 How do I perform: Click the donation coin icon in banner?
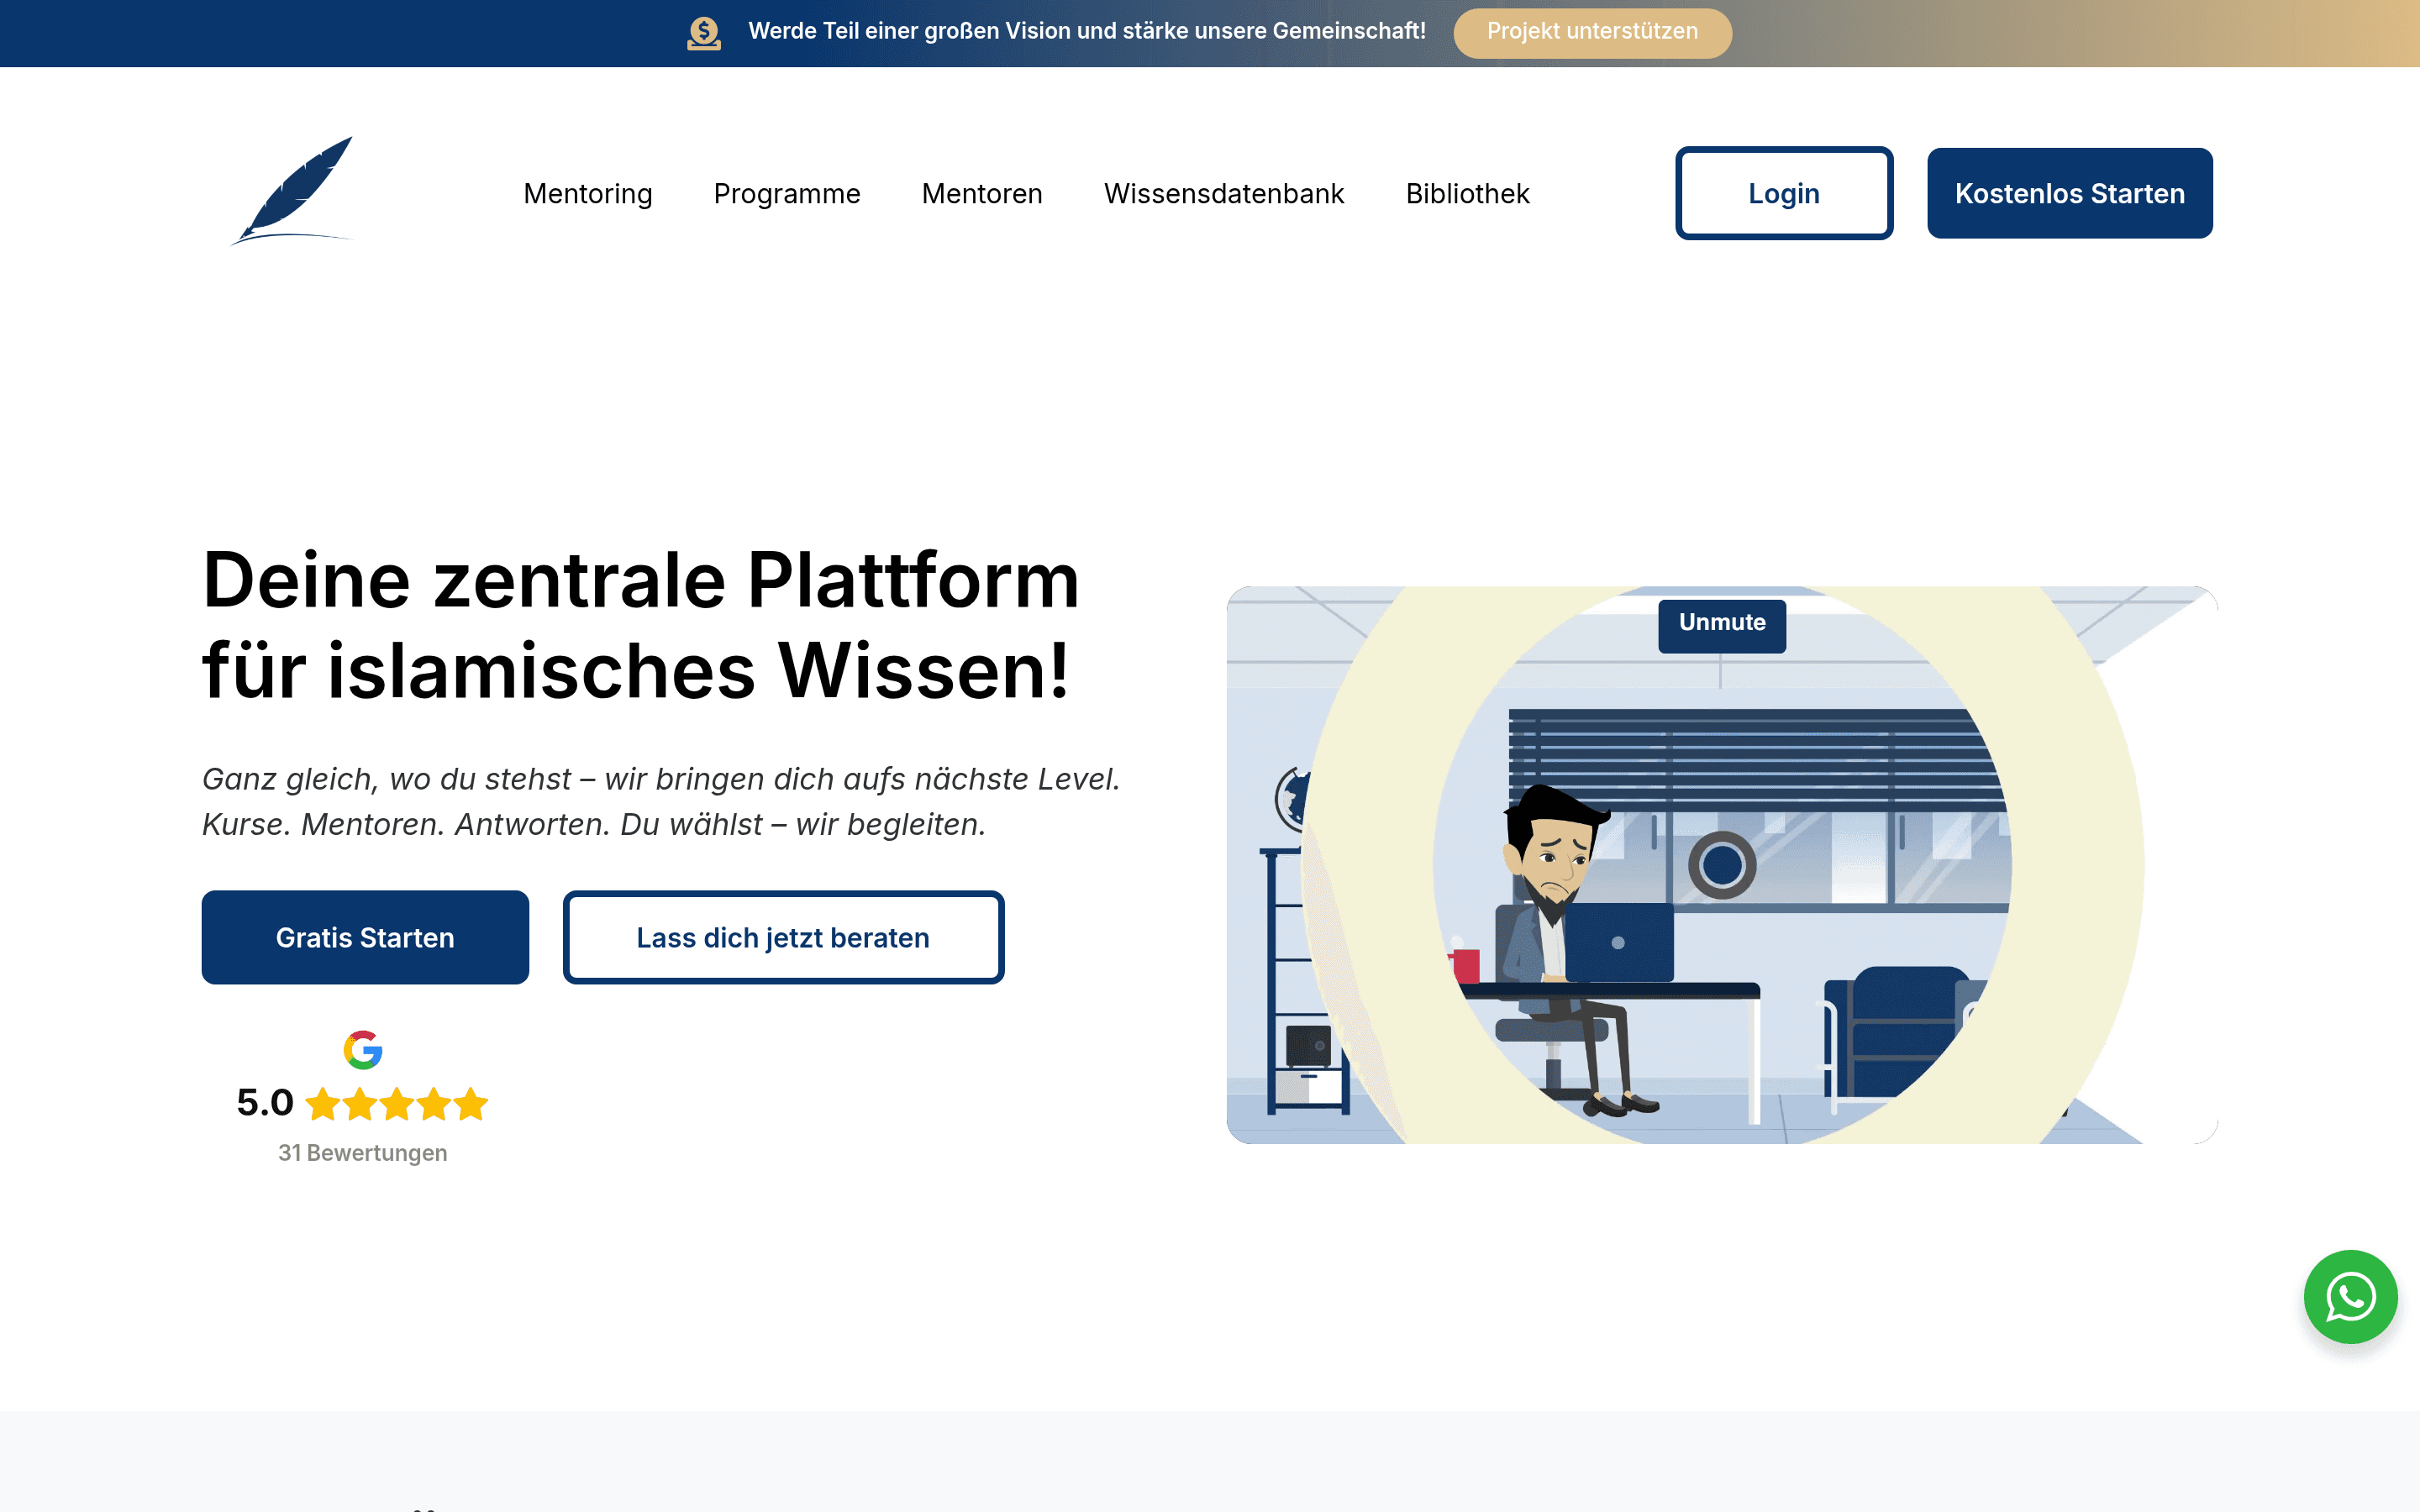click(x=704, y=33)
